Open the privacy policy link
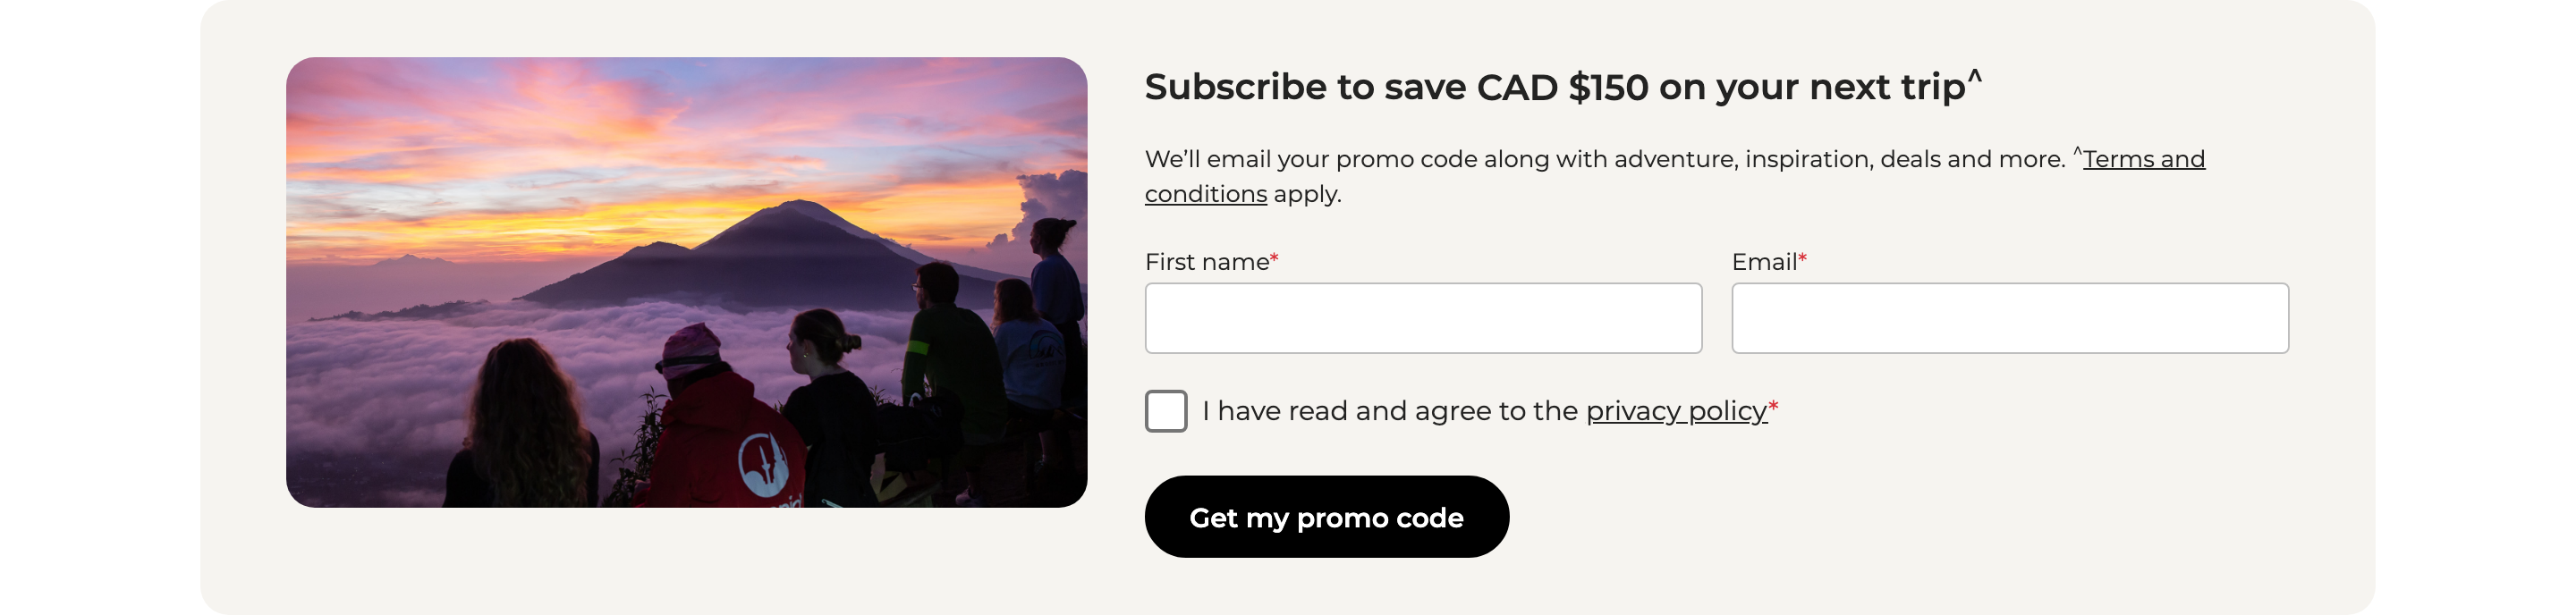 click(1676, 411)
